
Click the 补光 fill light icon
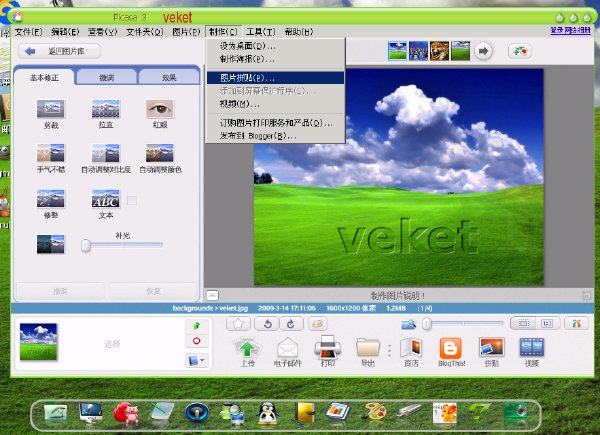pyautogui.click(x=51, y=244)
